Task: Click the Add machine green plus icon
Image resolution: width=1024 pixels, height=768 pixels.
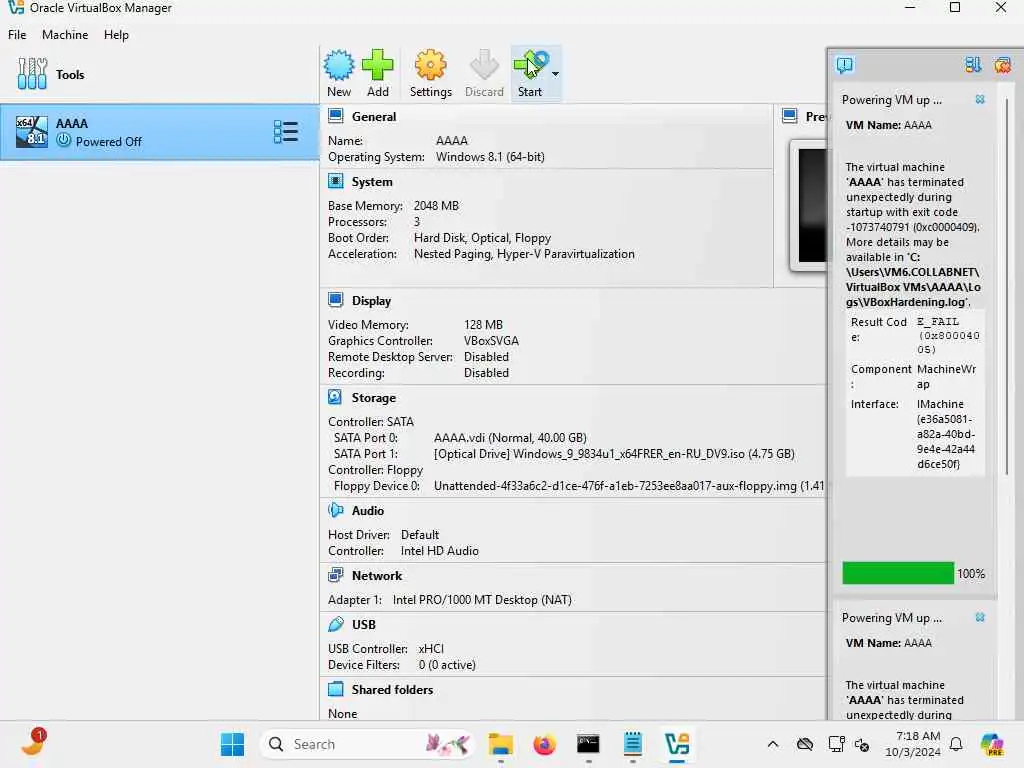Action: click(x=377, y=65)
